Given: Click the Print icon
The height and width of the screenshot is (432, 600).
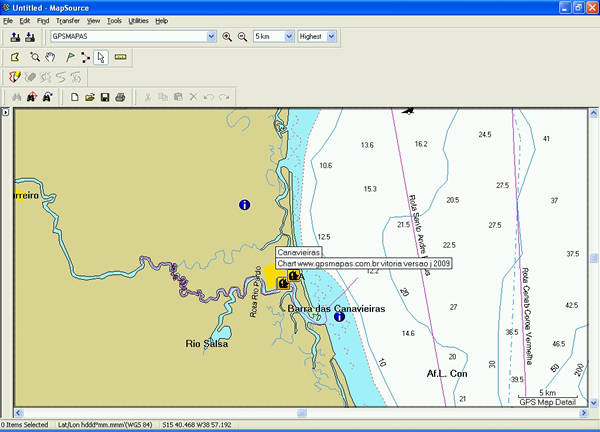Looking at the screenshot, I should (x=119, y=97).
